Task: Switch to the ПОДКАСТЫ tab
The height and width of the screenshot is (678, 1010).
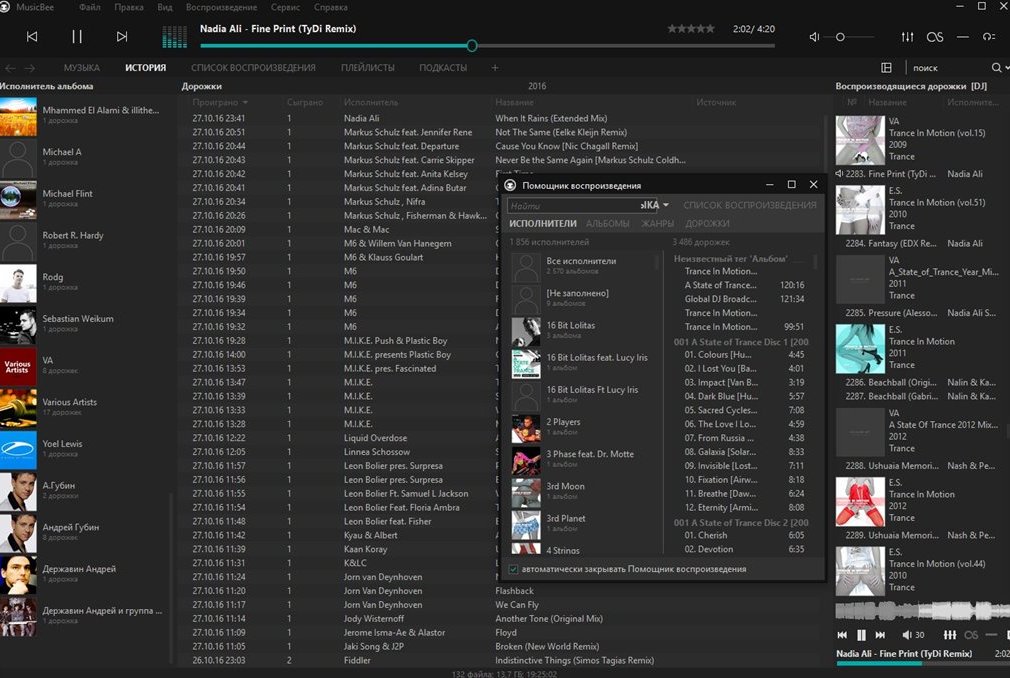Action: tap(443, 68)
